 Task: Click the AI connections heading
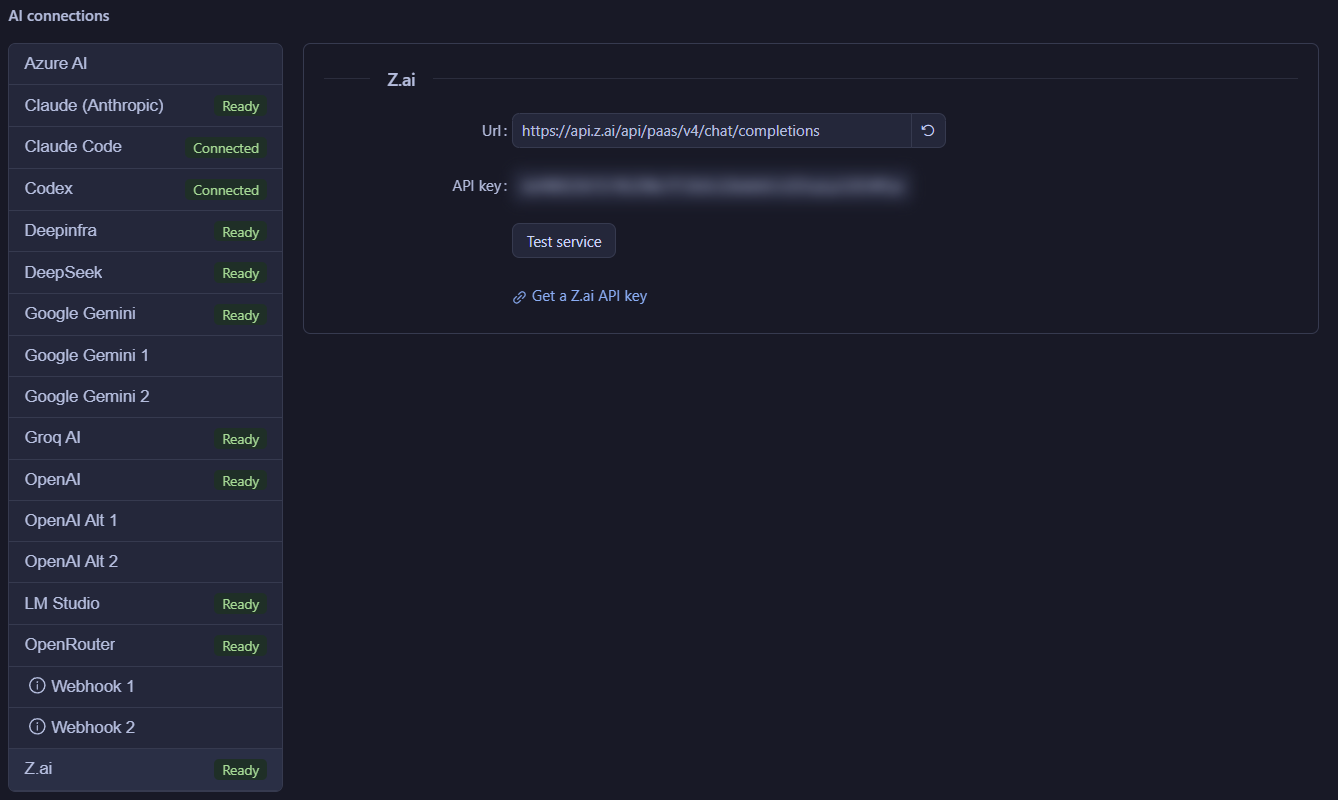pyautogui.click(x=59, y=16)
